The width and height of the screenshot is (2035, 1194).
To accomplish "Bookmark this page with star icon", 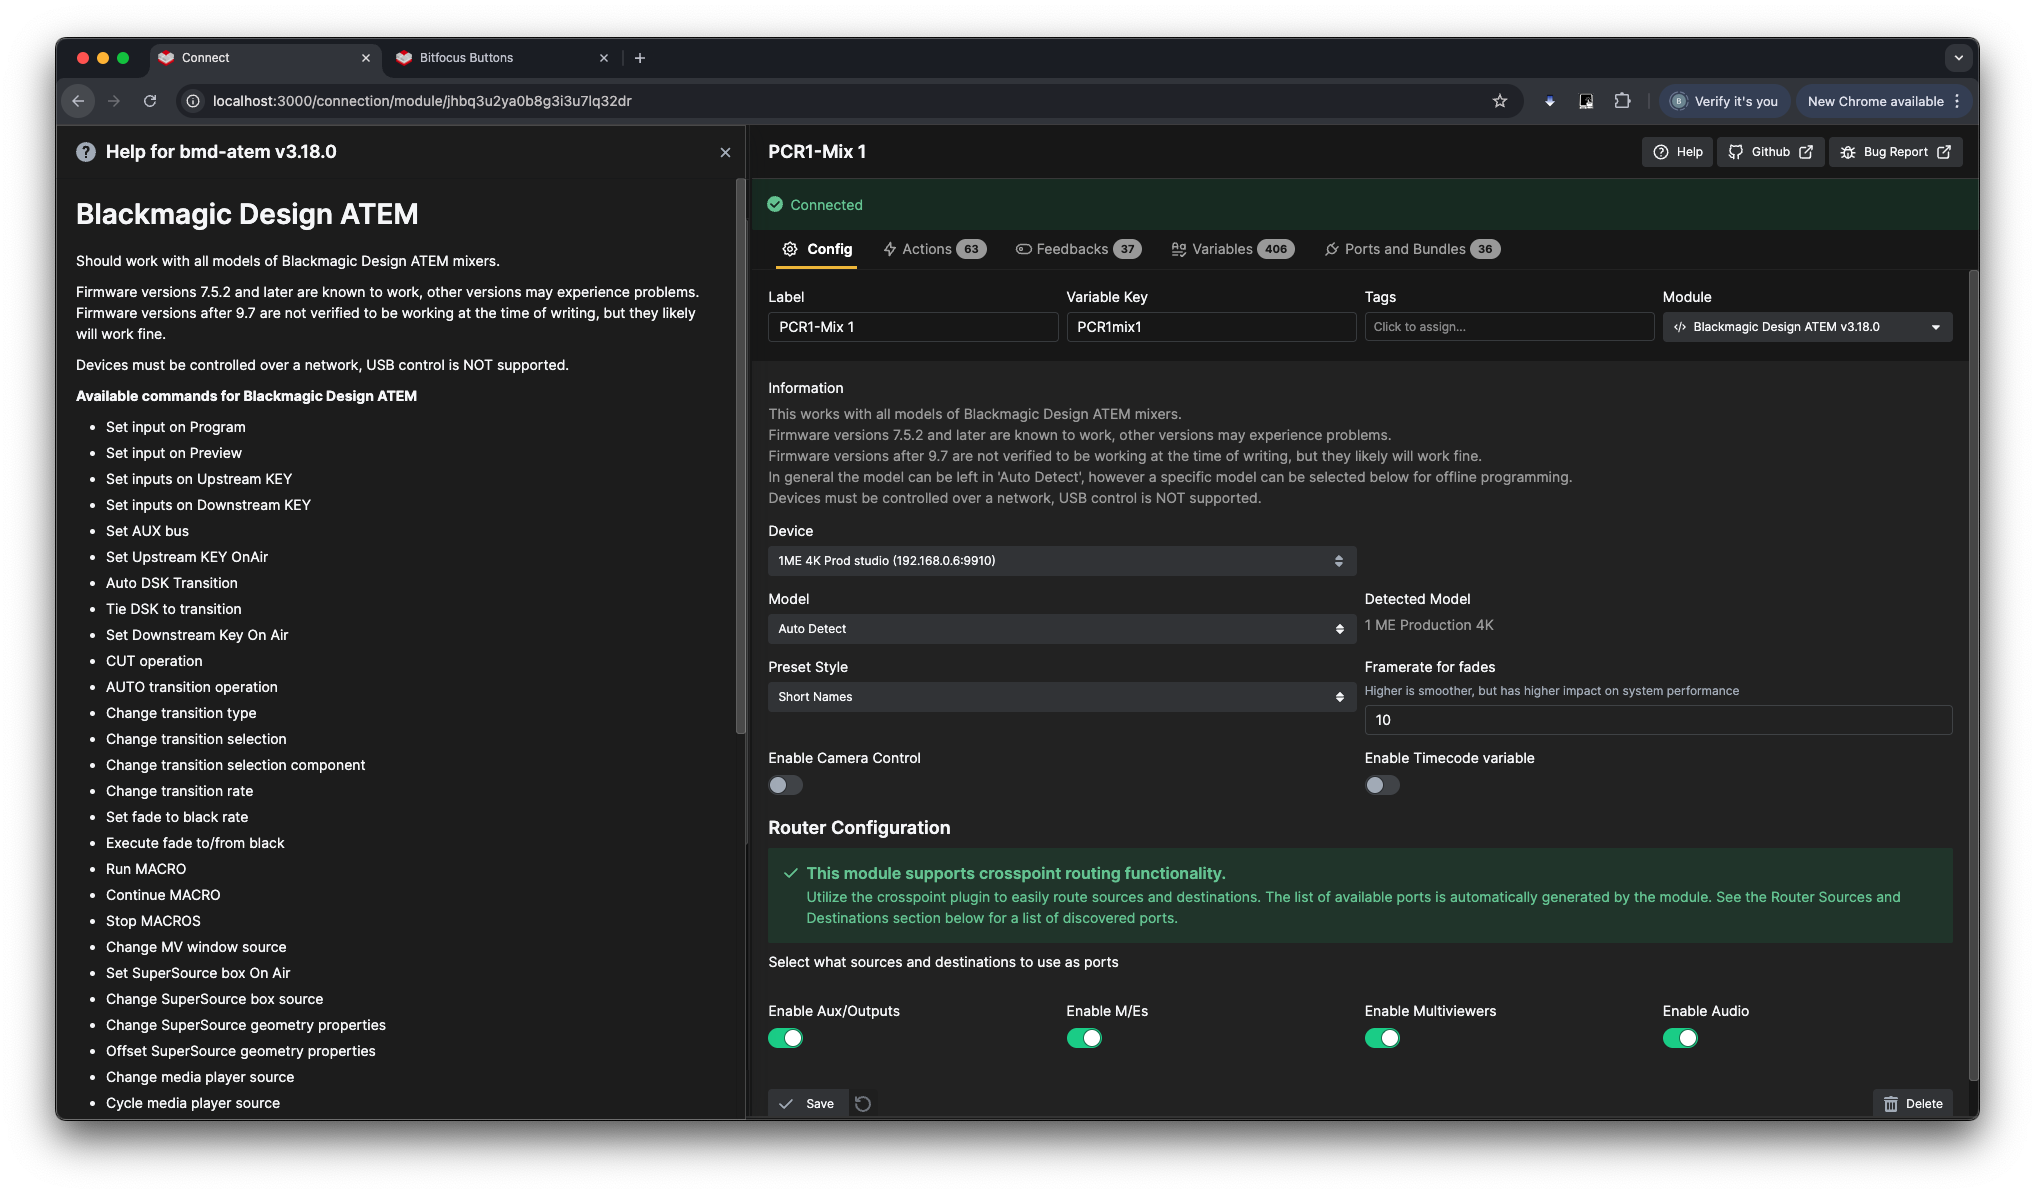I will (x=1499, y=101).
